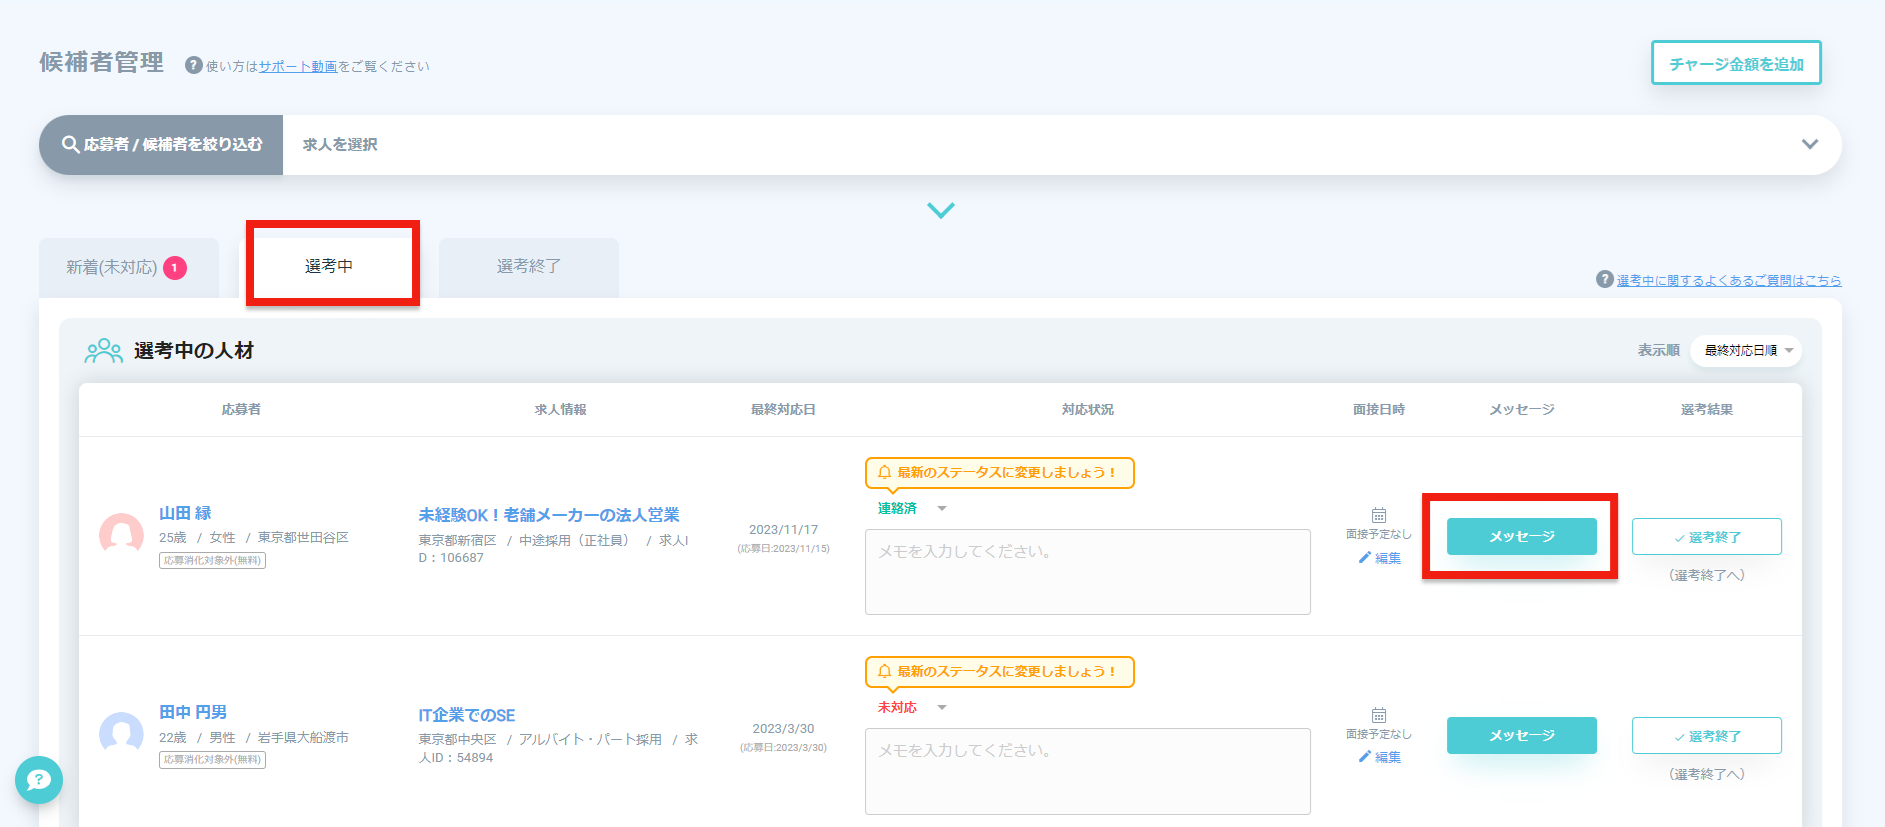Open the 未対応 status dropdown for 田中 円男

[911, 708]
